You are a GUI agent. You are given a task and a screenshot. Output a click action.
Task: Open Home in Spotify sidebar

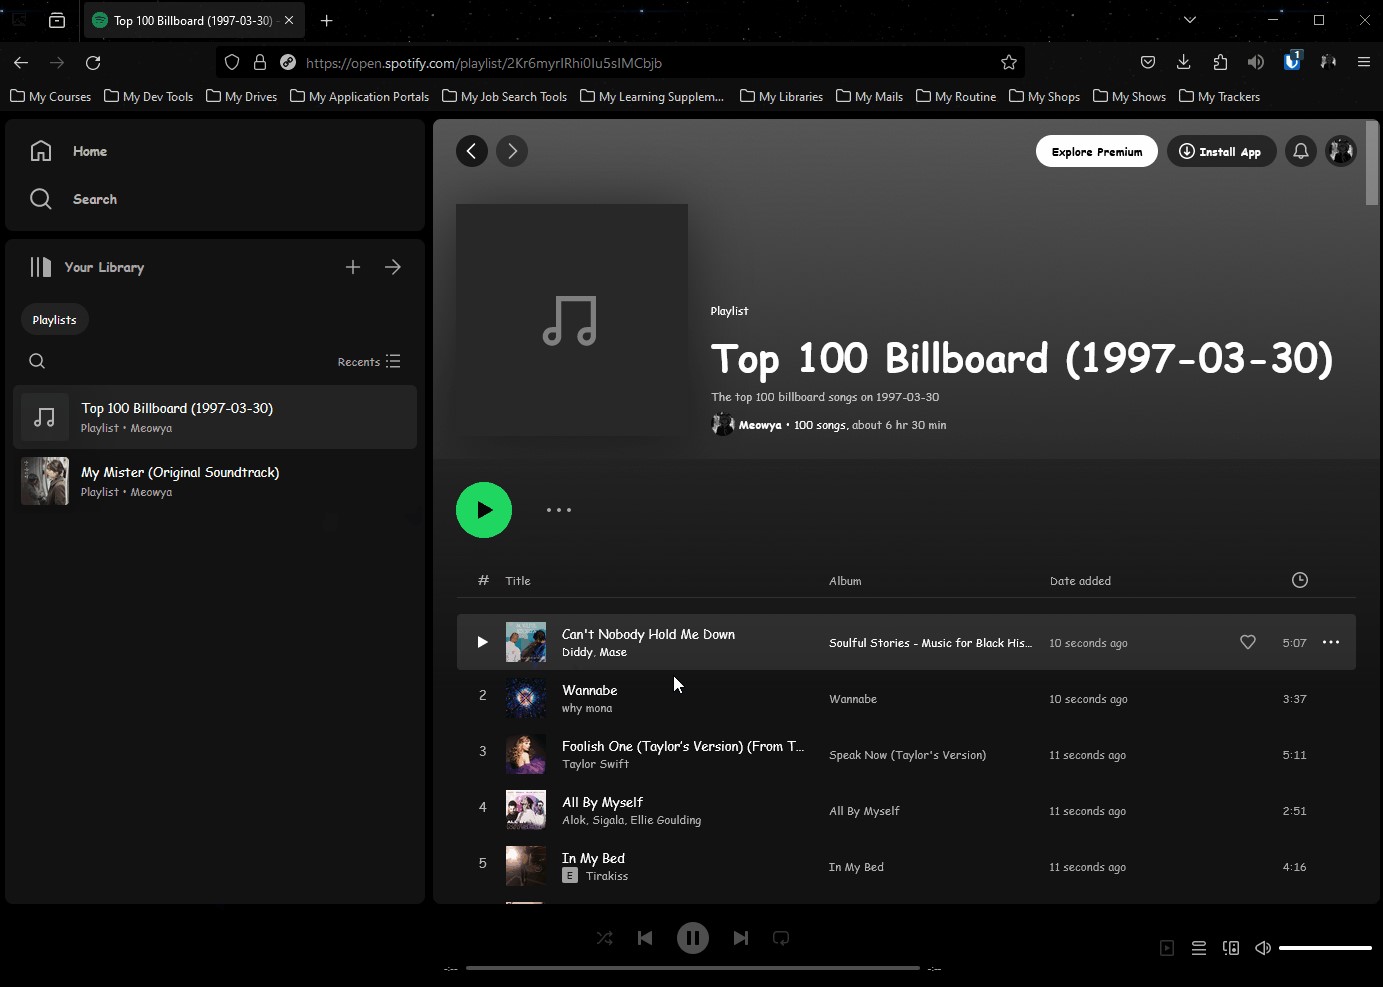[69, 151]
